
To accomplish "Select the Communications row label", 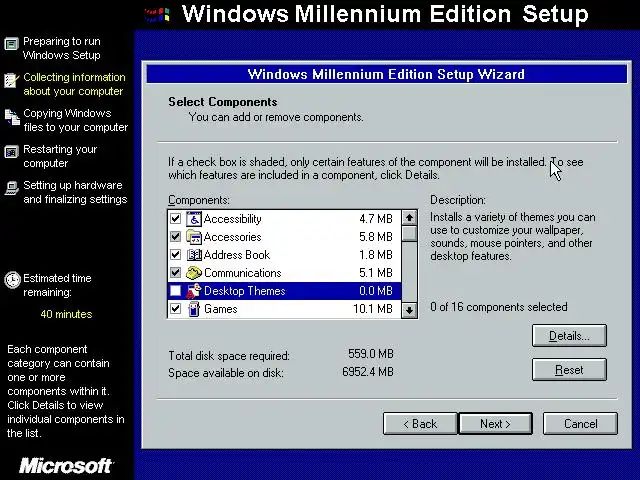I will point(242,273).
